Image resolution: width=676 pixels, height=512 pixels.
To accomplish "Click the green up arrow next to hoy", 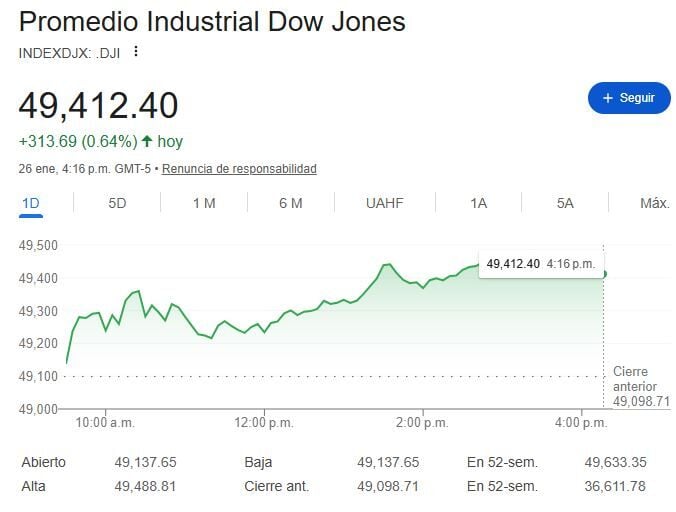I will pos(147,141).
